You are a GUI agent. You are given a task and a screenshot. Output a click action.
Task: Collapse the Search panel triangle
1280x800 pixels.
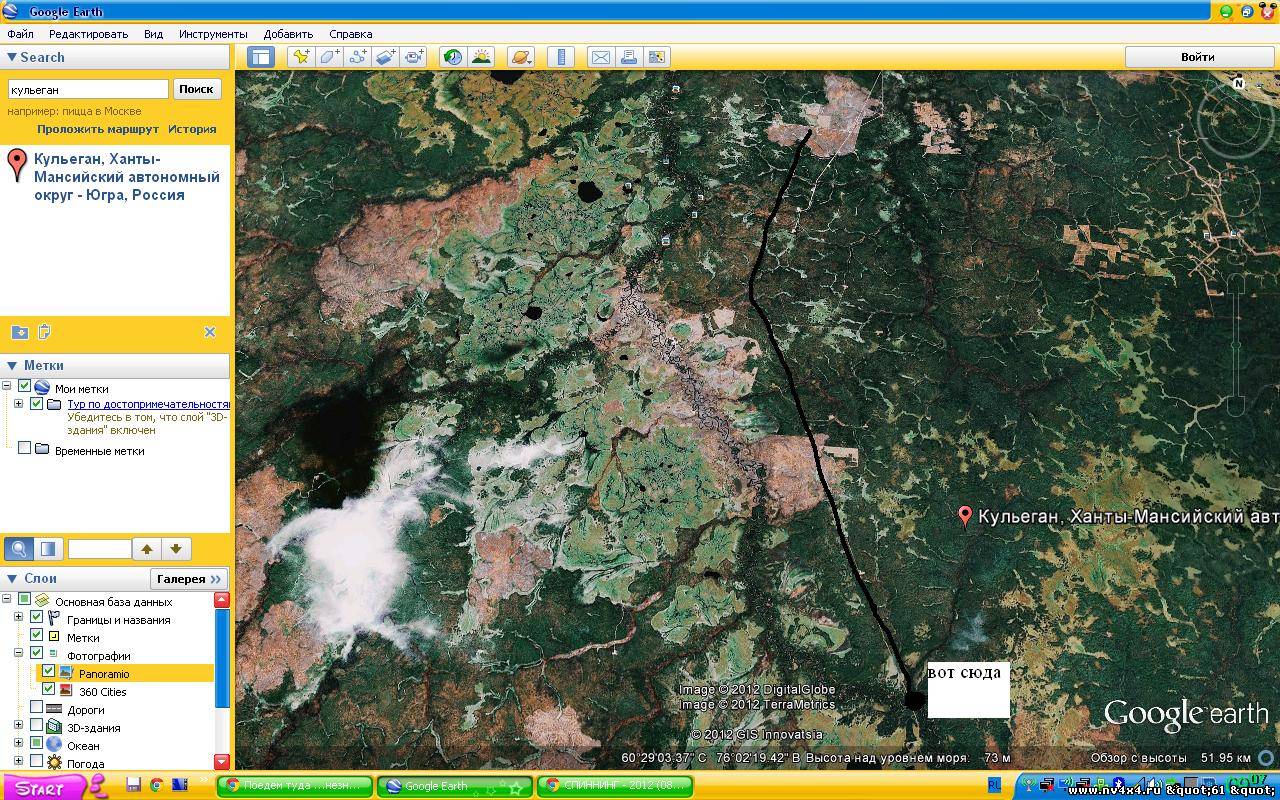coord(11,58)
